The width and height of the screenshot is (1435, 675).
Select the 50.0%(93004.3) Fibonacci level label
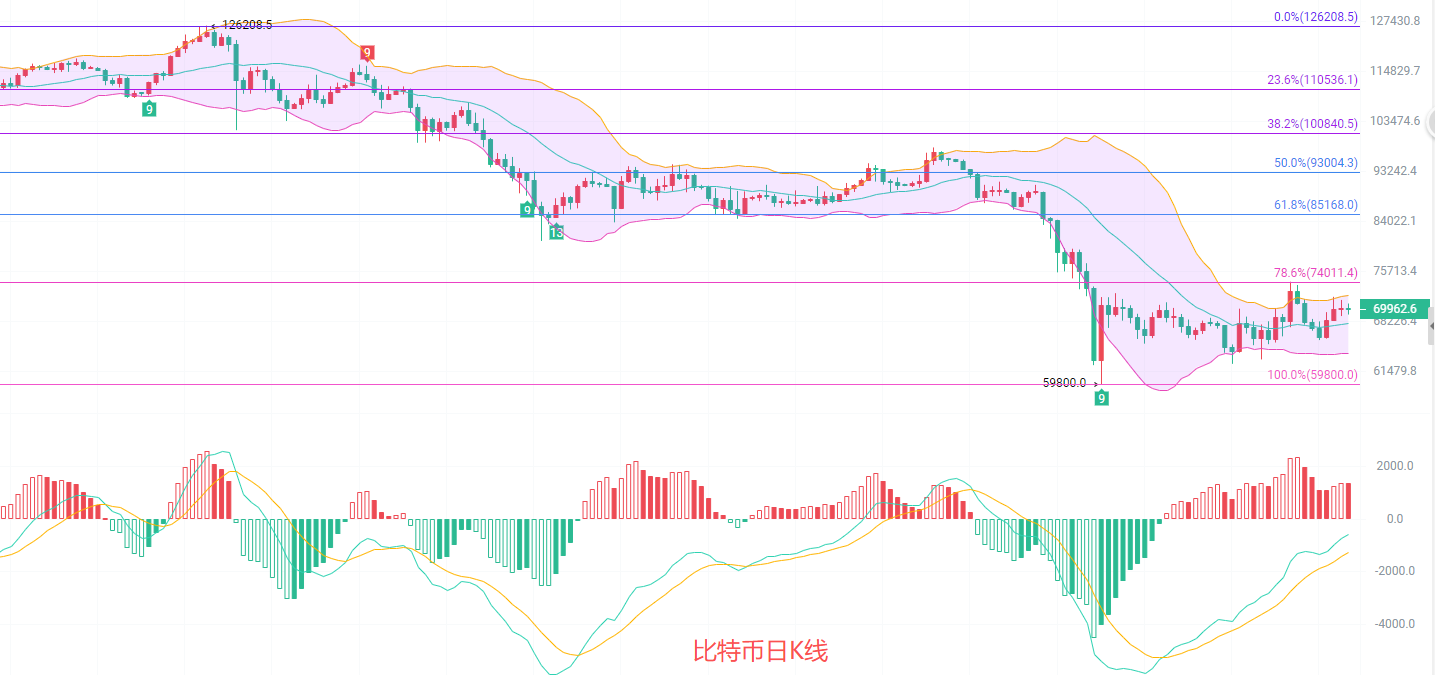click(x=1315, y=163)
